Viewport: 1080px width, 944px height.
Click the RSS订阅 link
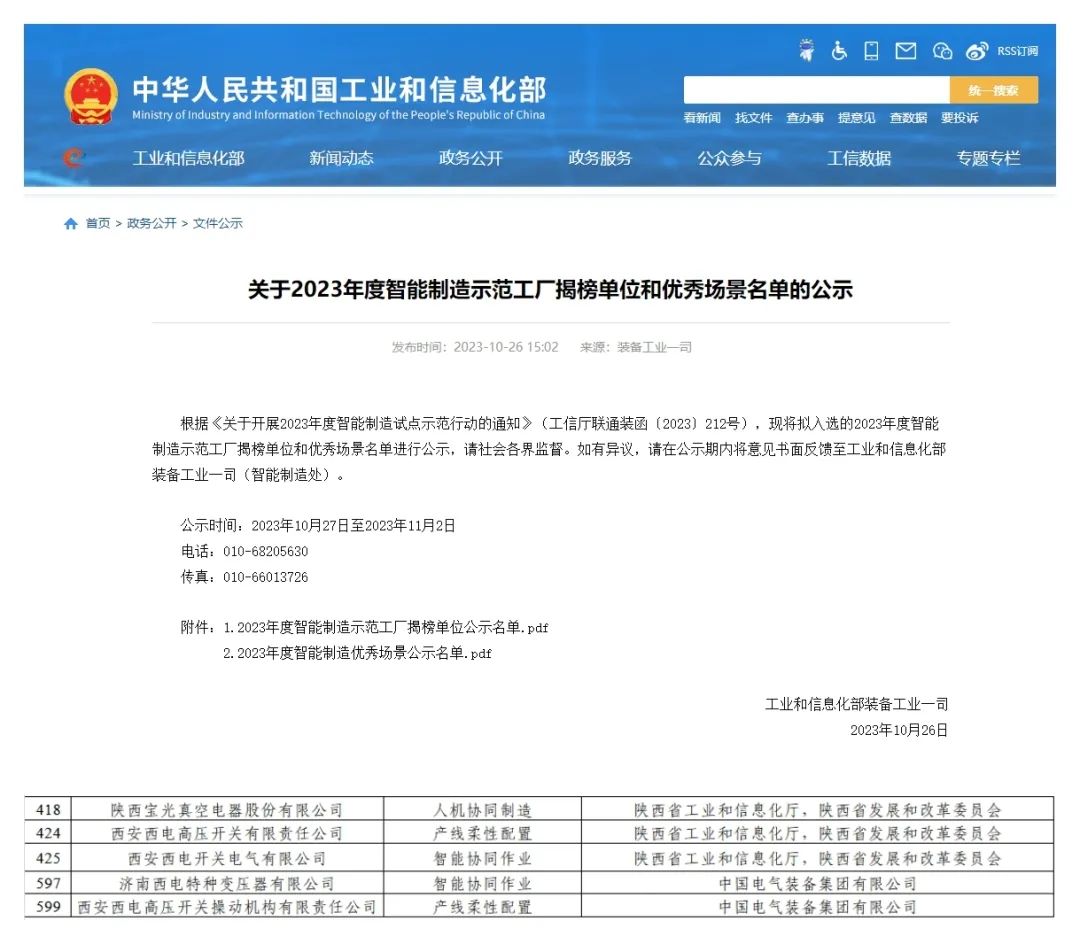click(x=1017, y=51)
